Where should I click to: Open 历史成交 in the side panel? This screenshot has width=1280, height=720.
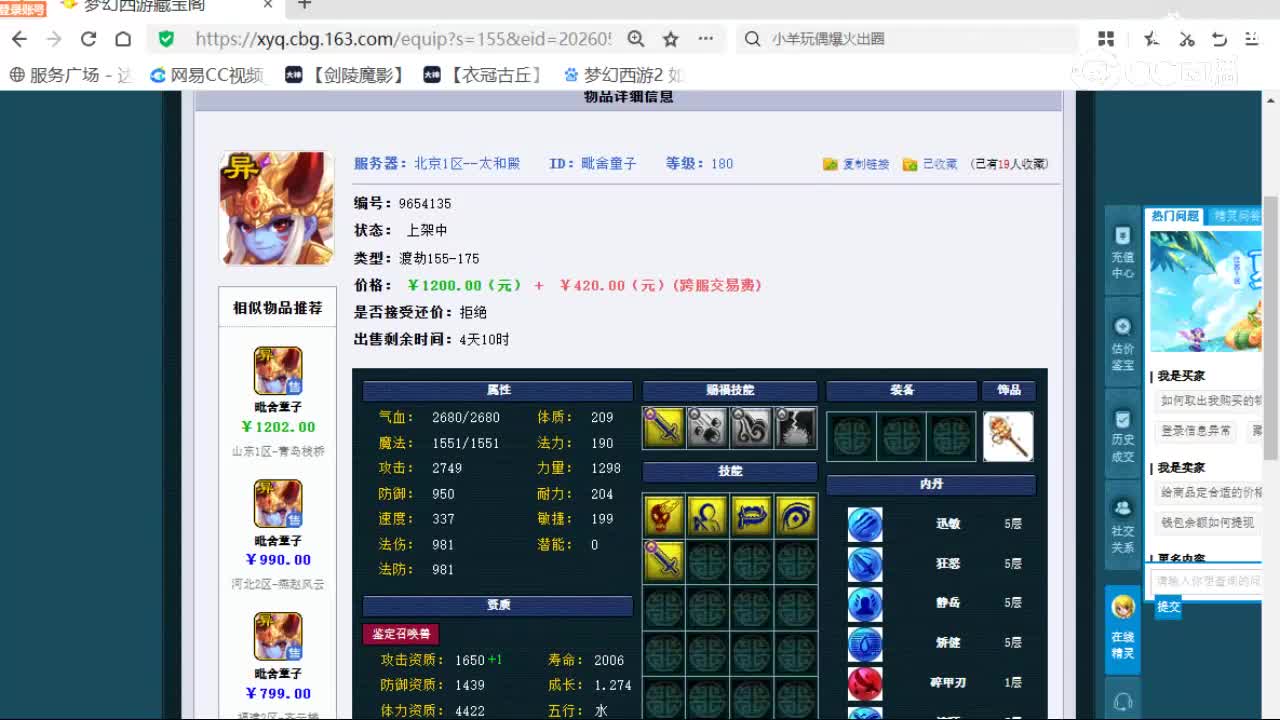click(1122, 435)
